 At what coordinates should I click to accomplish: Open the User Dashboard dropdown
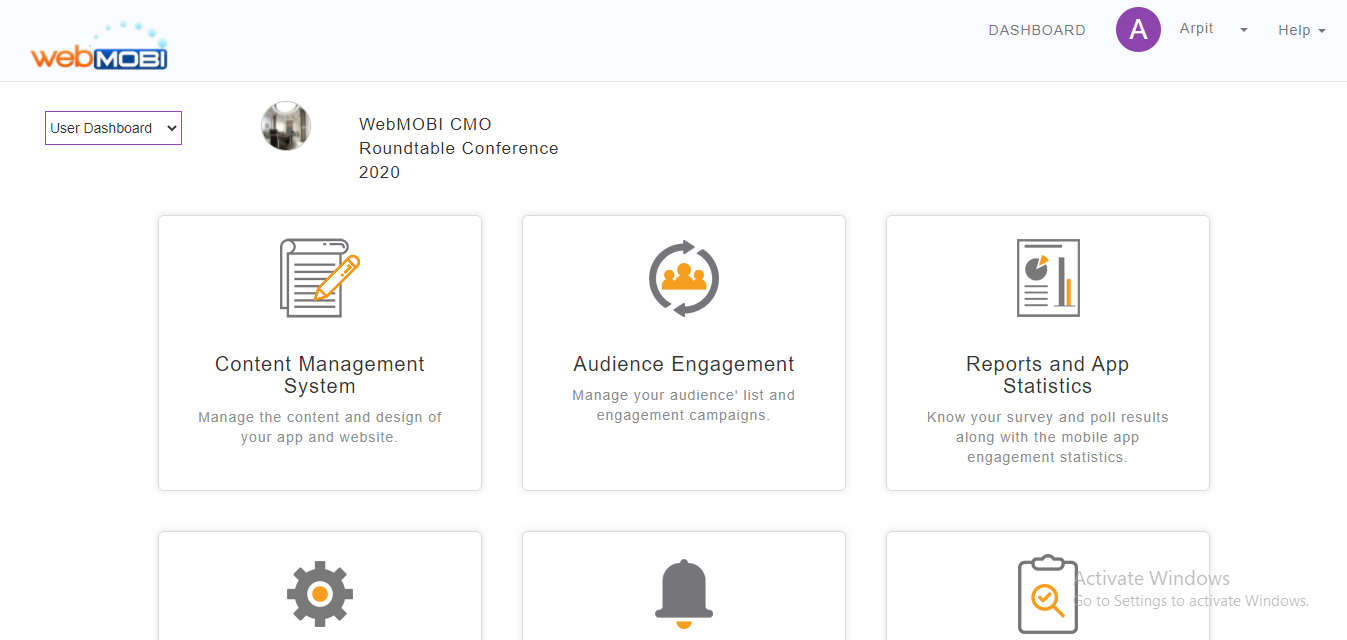click(x=113, y=128)
